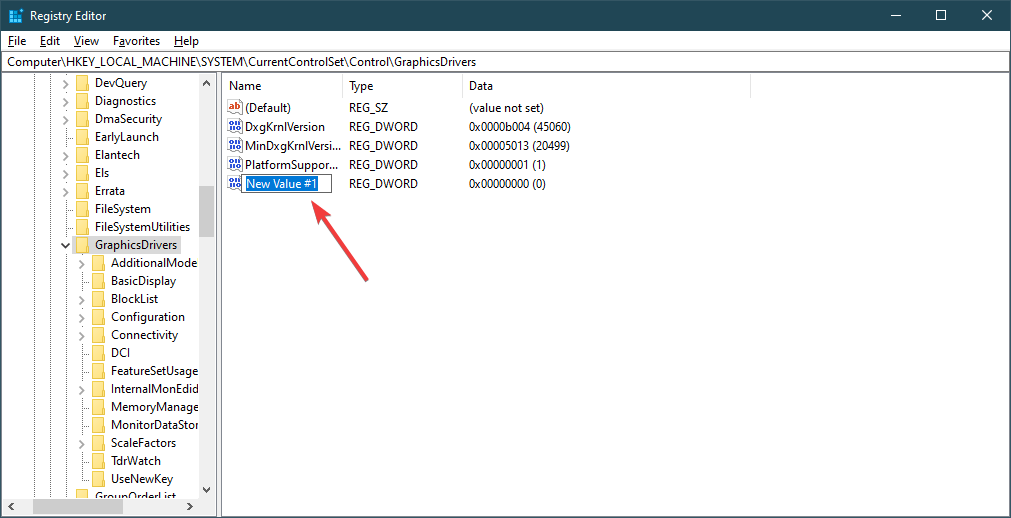Select the DxgKrnlVersion value name
The image size is (1011, 518).
click(285, 126)
